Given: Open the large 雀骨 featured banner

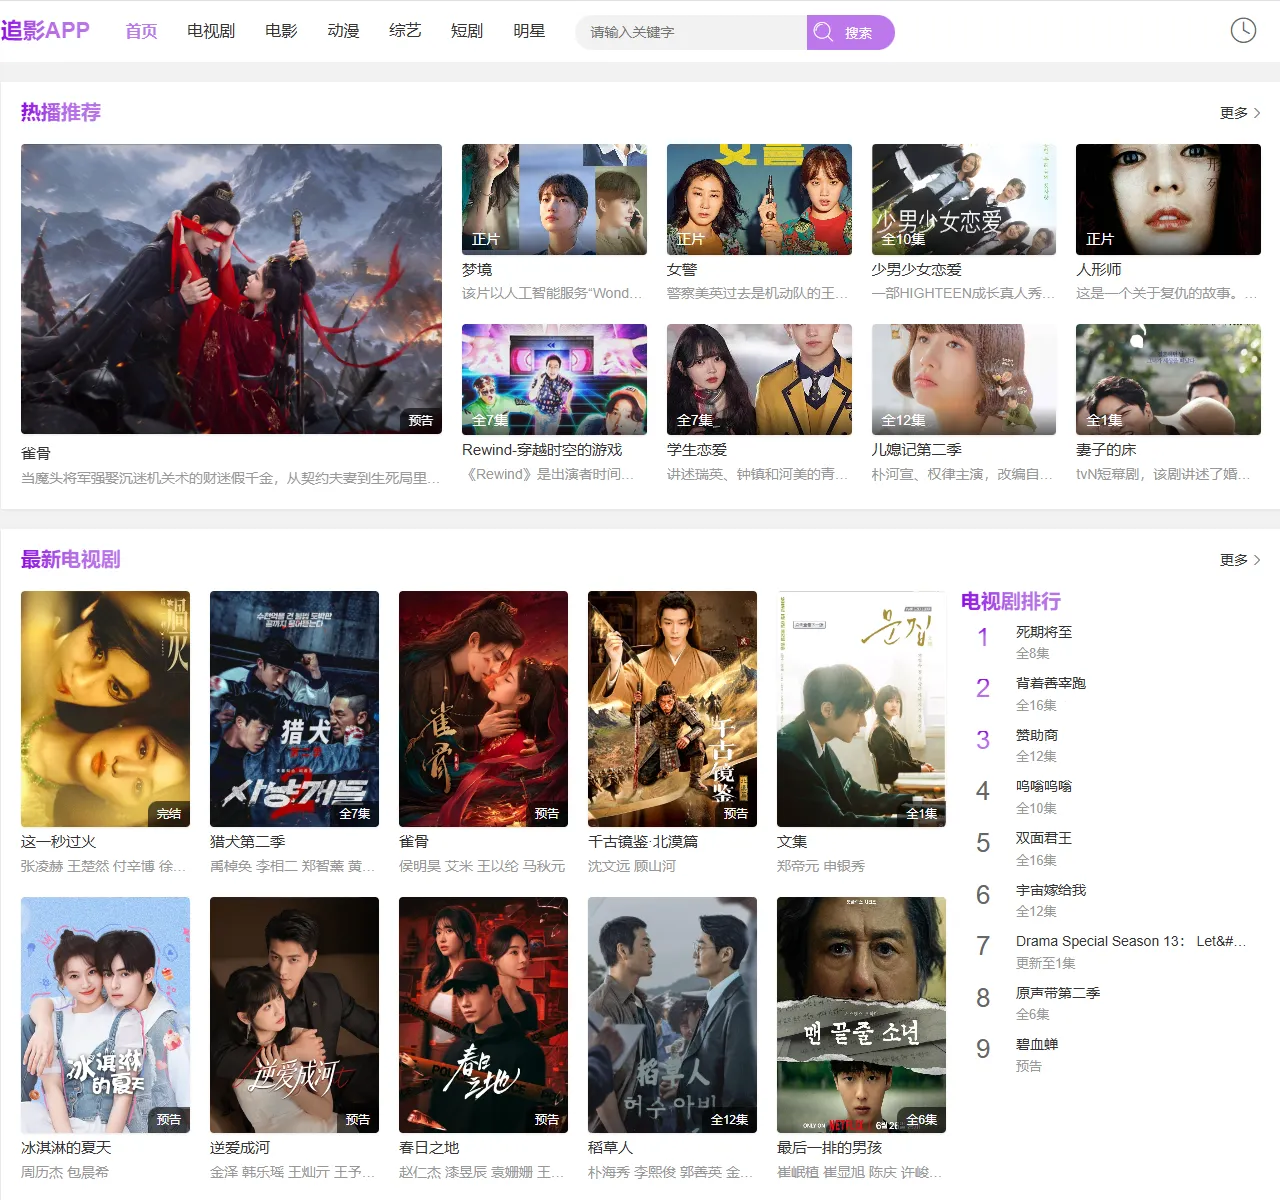Looking at the screenshot, I should point(231,289).
